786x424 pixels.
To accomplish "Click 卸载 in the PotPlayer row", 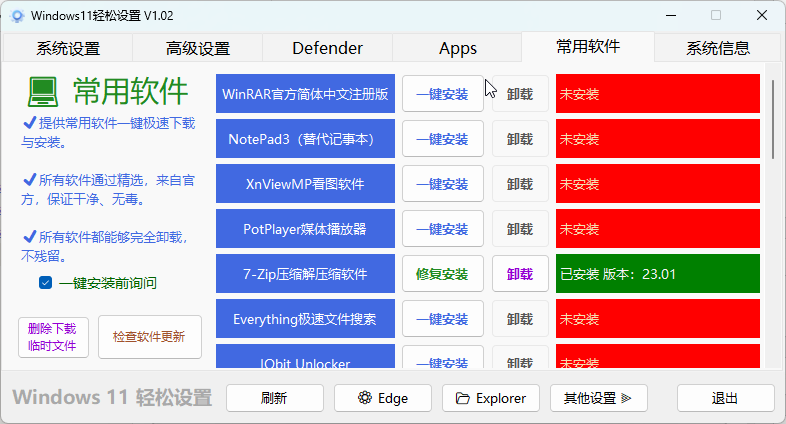I will [x=520, y=229].
